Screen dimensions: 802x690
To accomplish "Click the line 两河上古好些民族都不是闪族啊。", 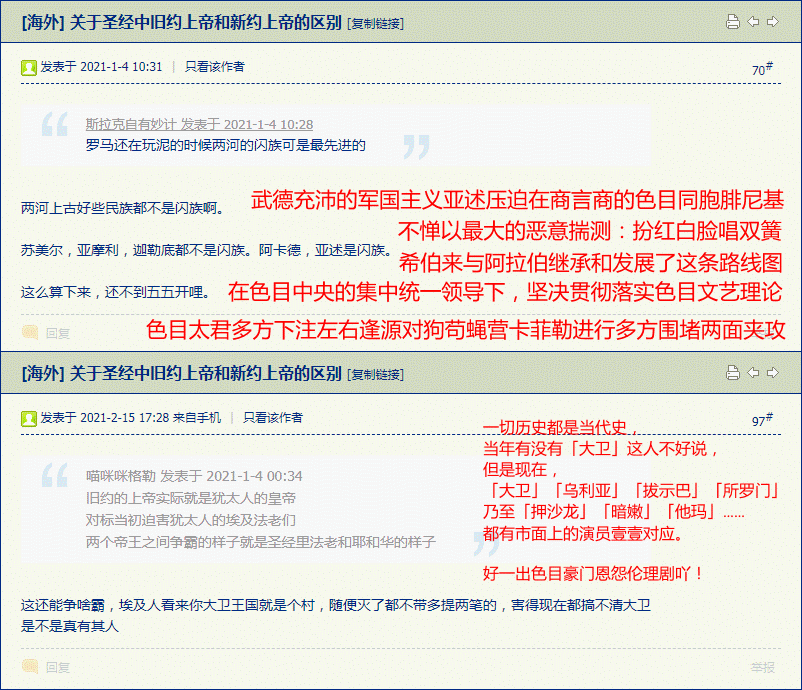I will pos(122,208).
